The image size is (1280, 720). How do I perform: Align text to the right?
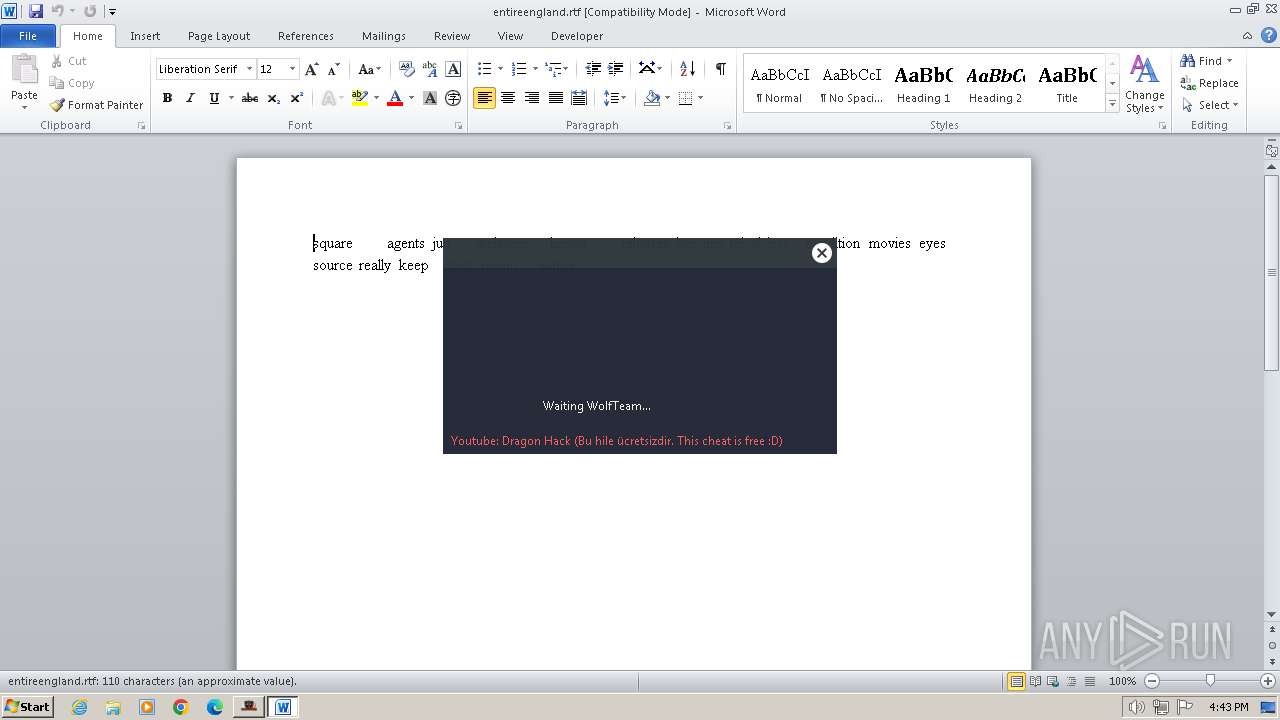click(x=532, y=98)
